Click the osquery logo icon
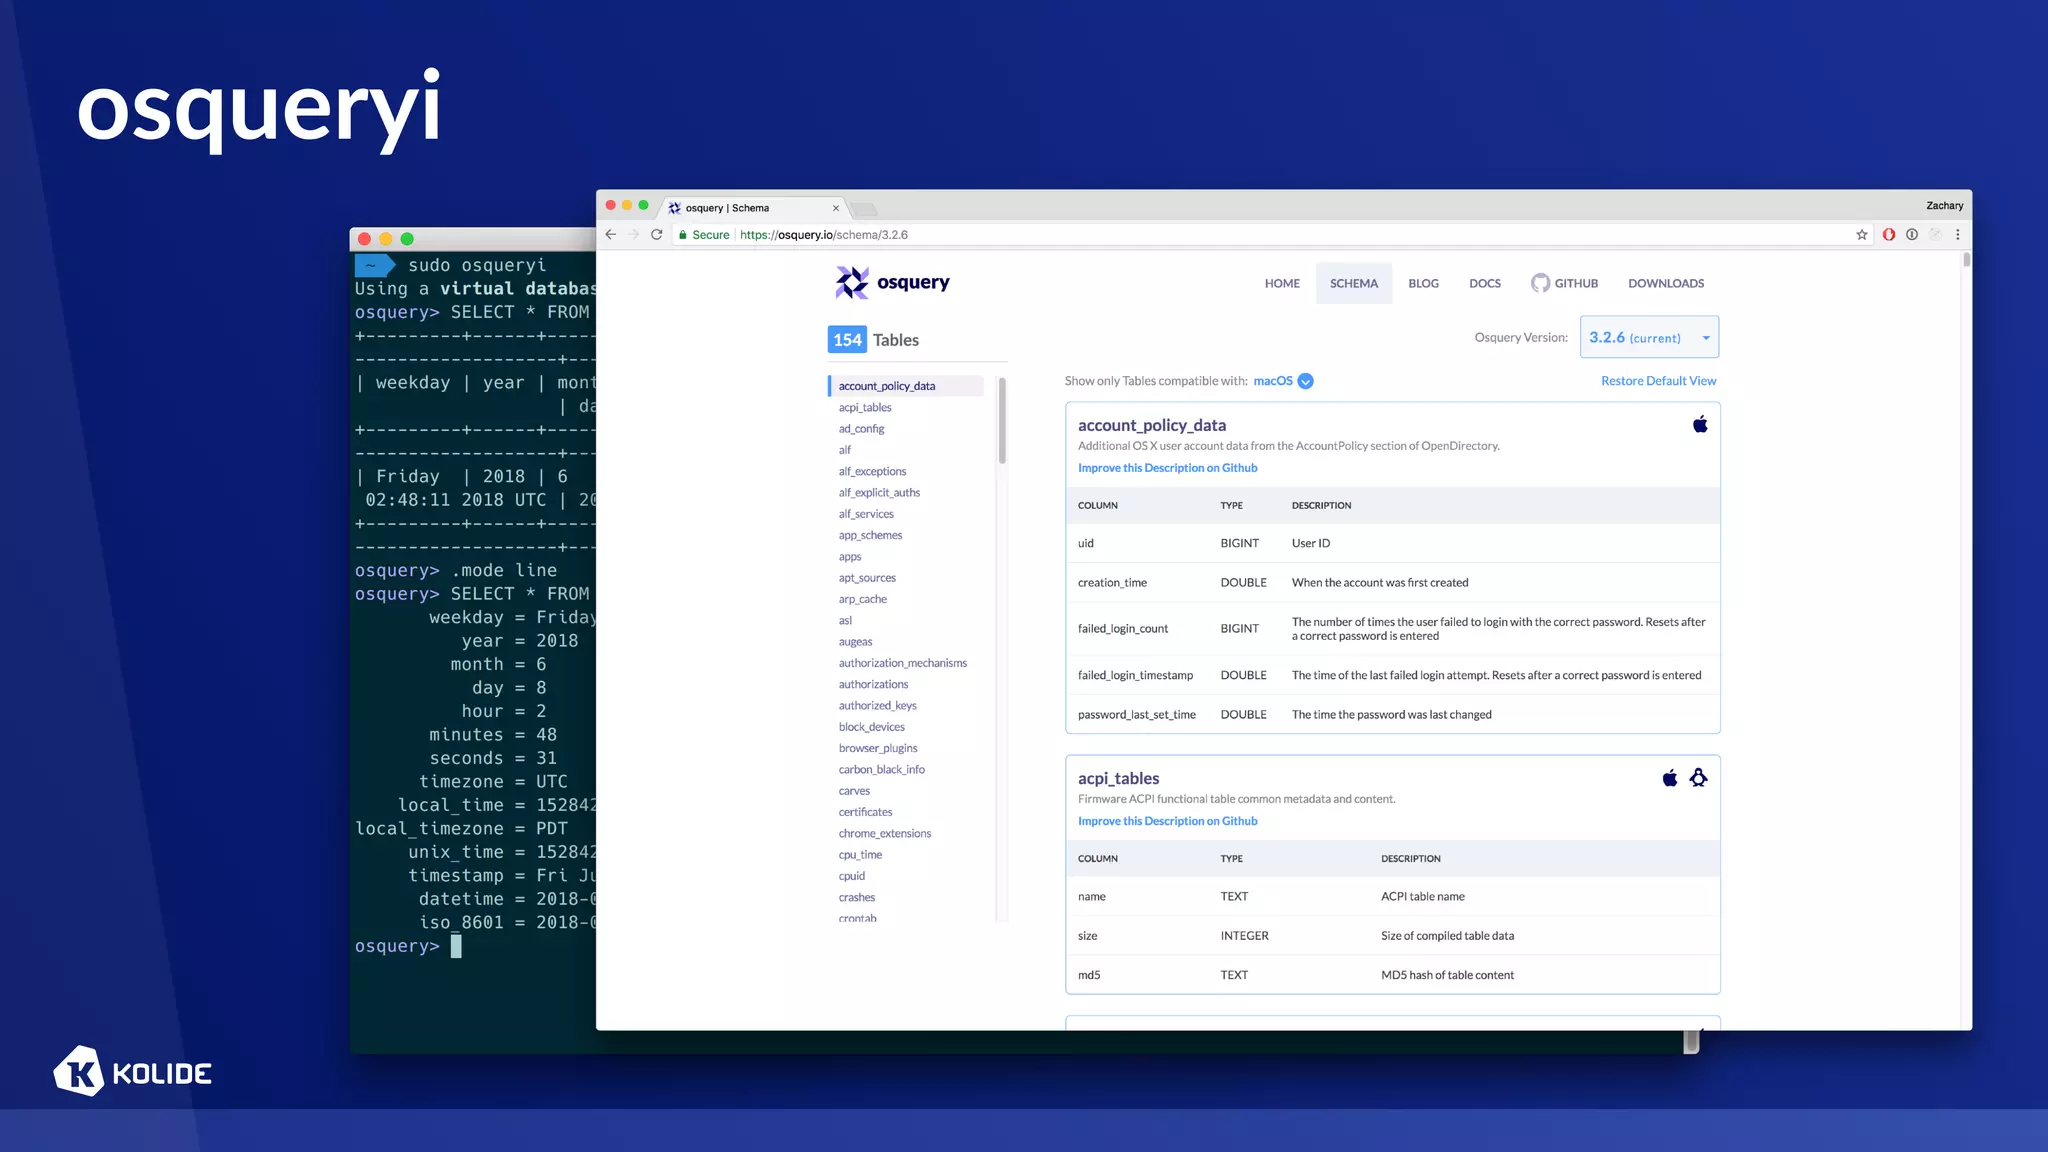The image size is (2048, 1152). click(x=852, y=283)
